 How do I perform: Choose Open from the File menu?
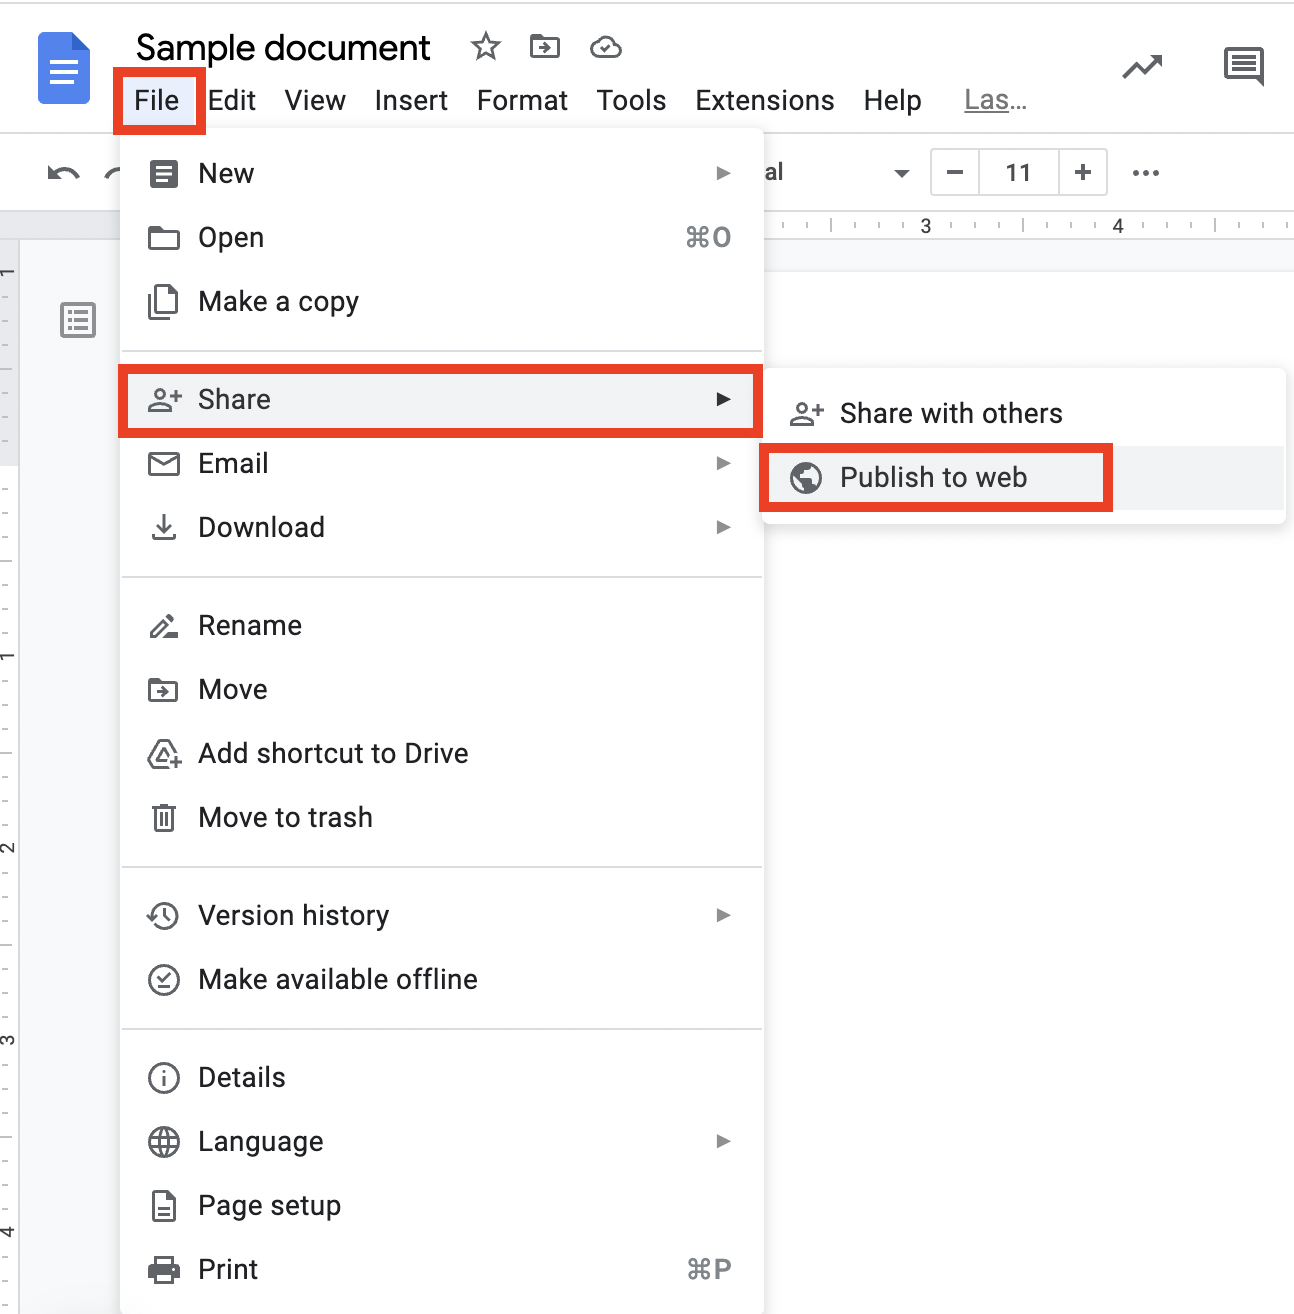point(441,237)
